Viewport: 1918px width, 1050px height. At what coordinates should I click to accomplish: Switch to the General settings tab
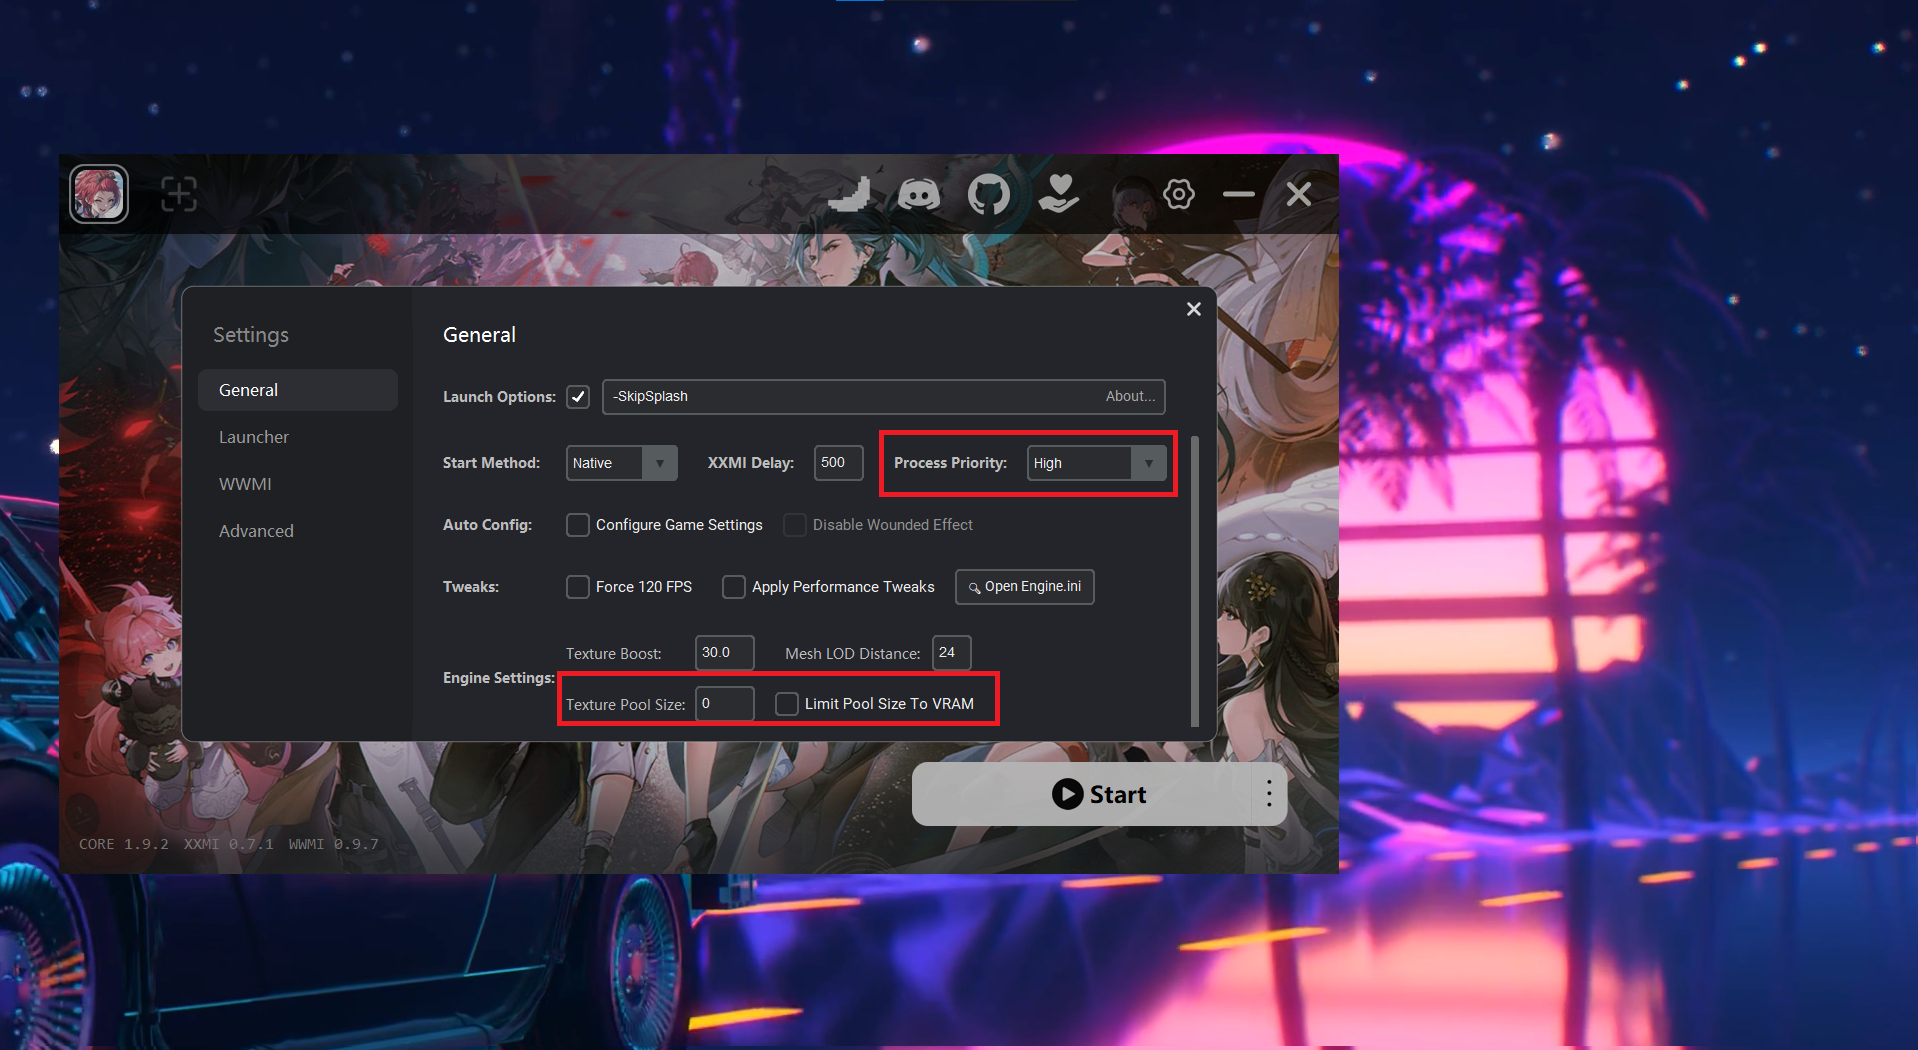(298, 390)
